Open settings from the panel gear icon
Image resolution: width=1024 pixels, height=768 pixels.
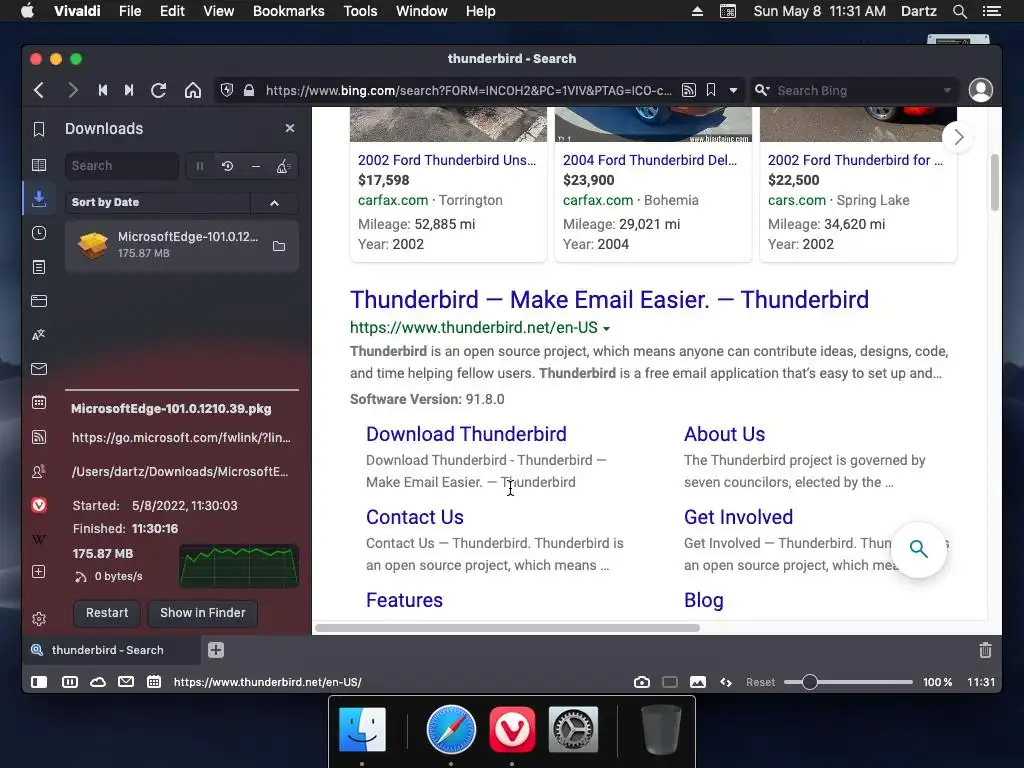pyautogui.click(x=39, y=618)
